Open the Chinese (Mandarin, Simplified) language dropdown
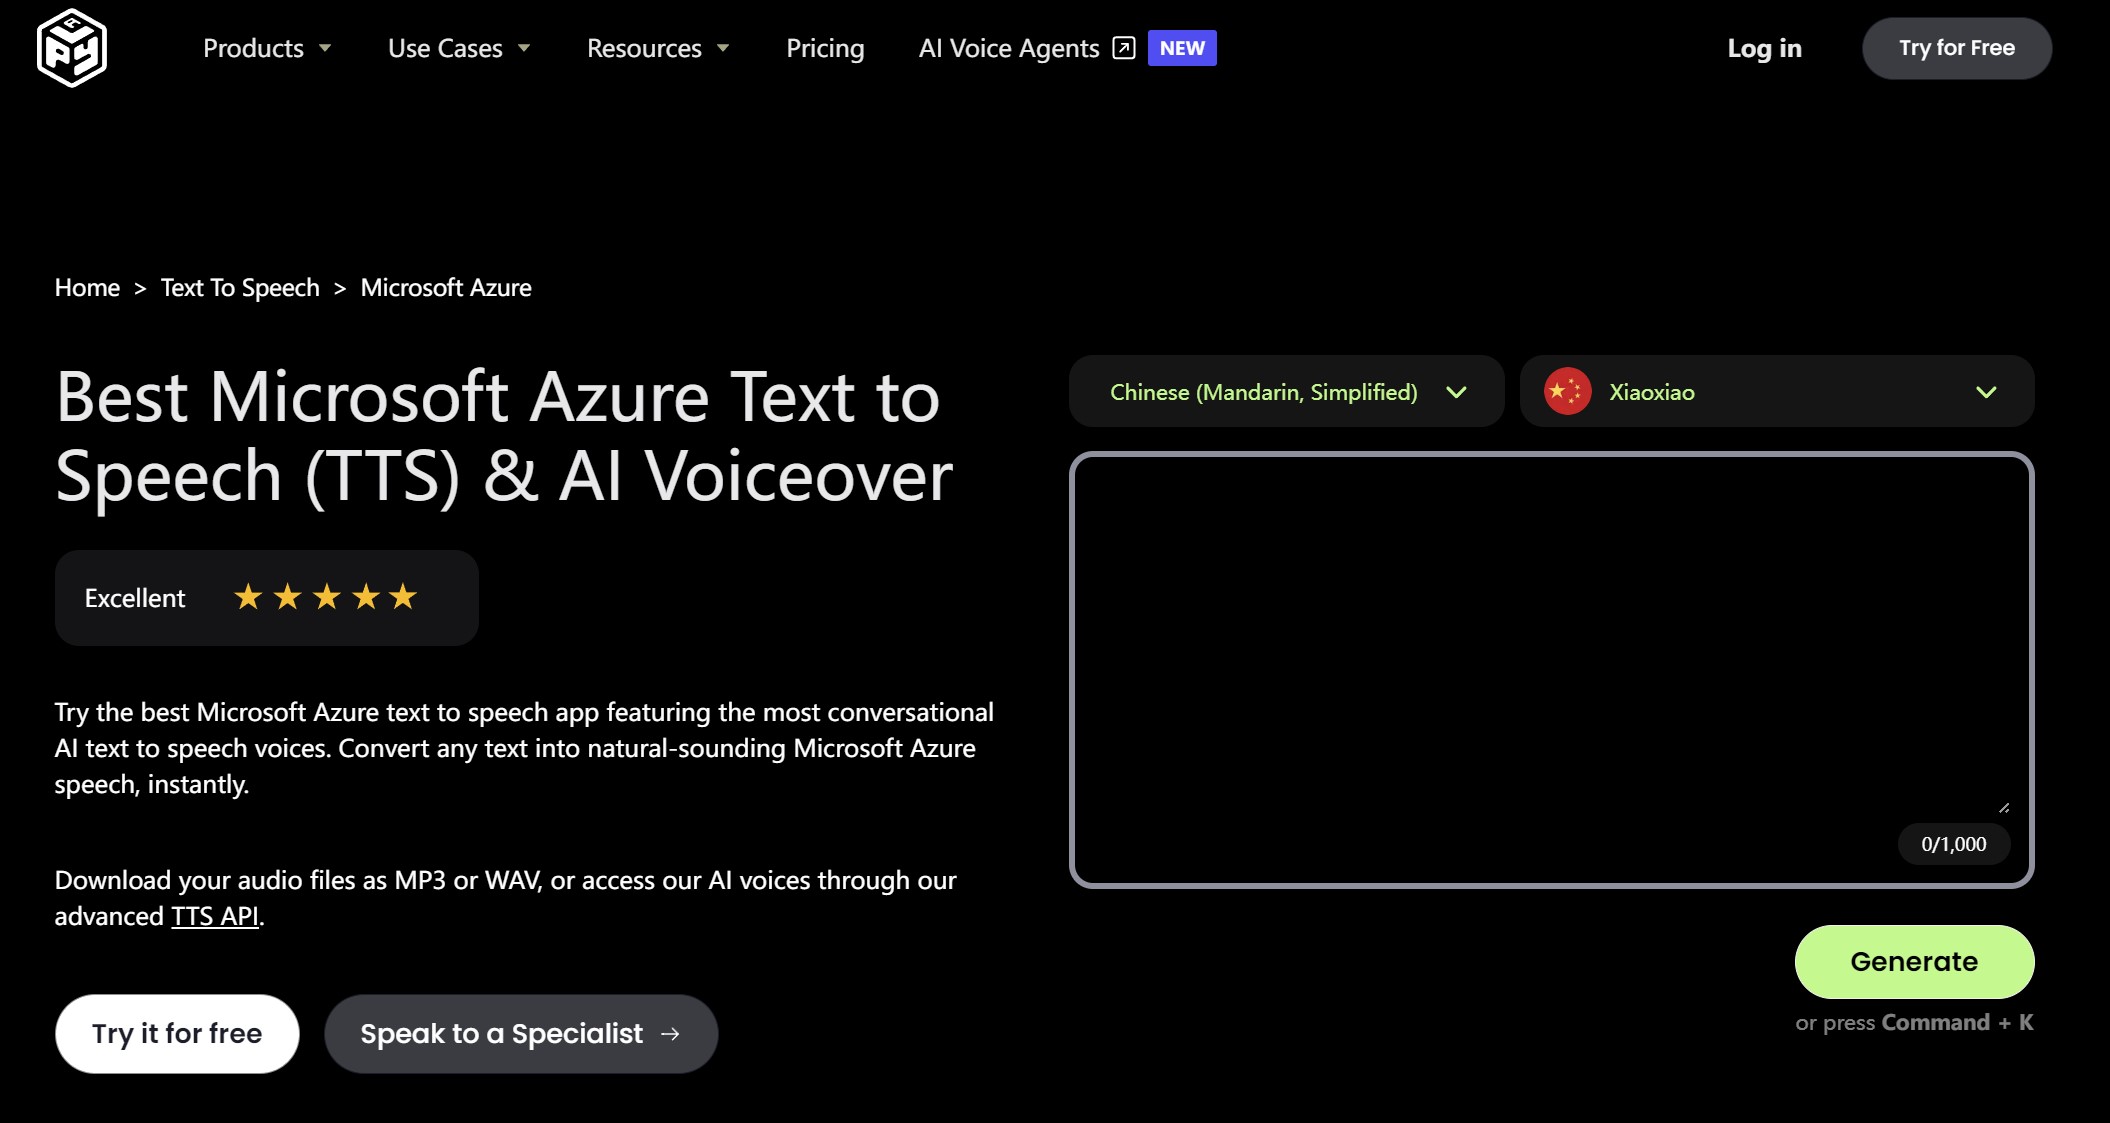The width and height of the screenshot is (2110, 1123). (1286, 392)
